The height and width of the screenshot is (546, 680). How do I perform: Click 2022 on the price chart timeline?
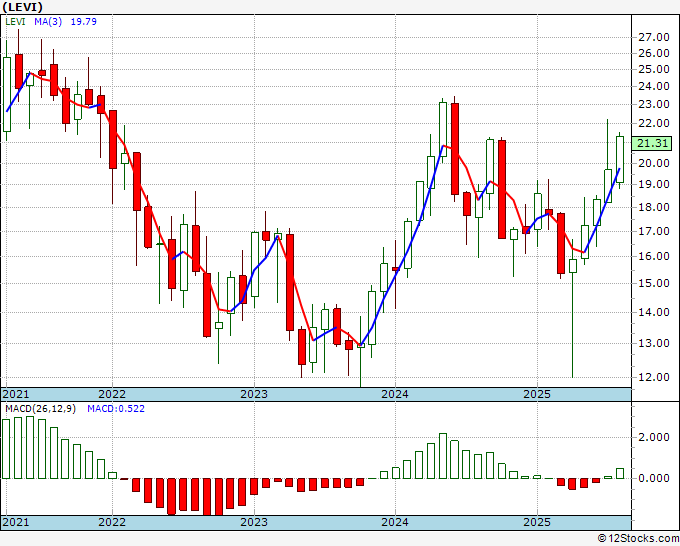112,394
